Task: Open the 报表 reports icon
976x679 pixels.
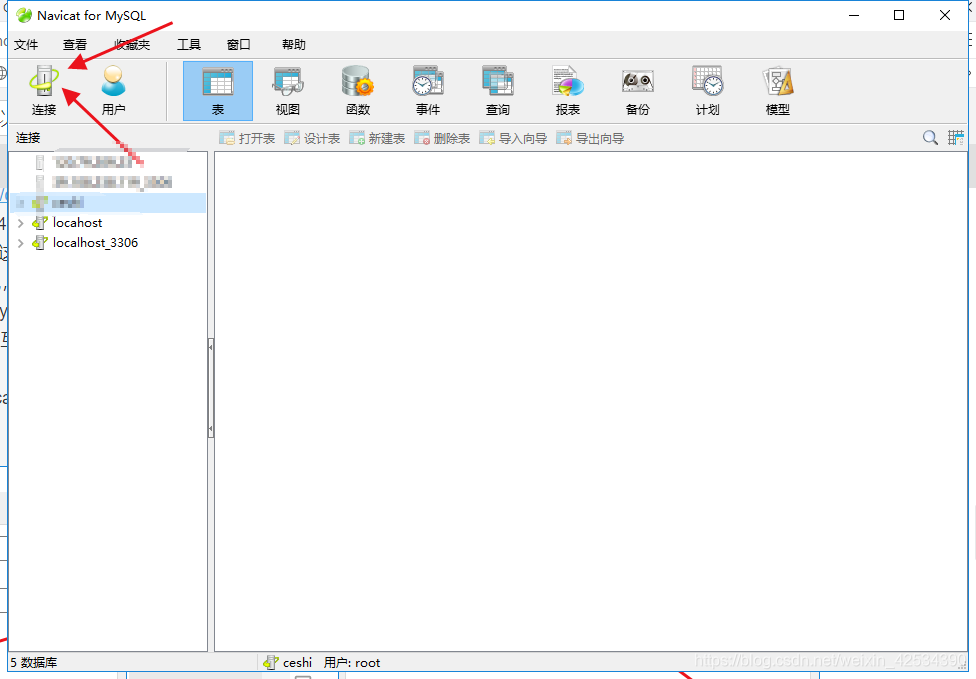Action: pyautogui.click(x=568, y=91)
